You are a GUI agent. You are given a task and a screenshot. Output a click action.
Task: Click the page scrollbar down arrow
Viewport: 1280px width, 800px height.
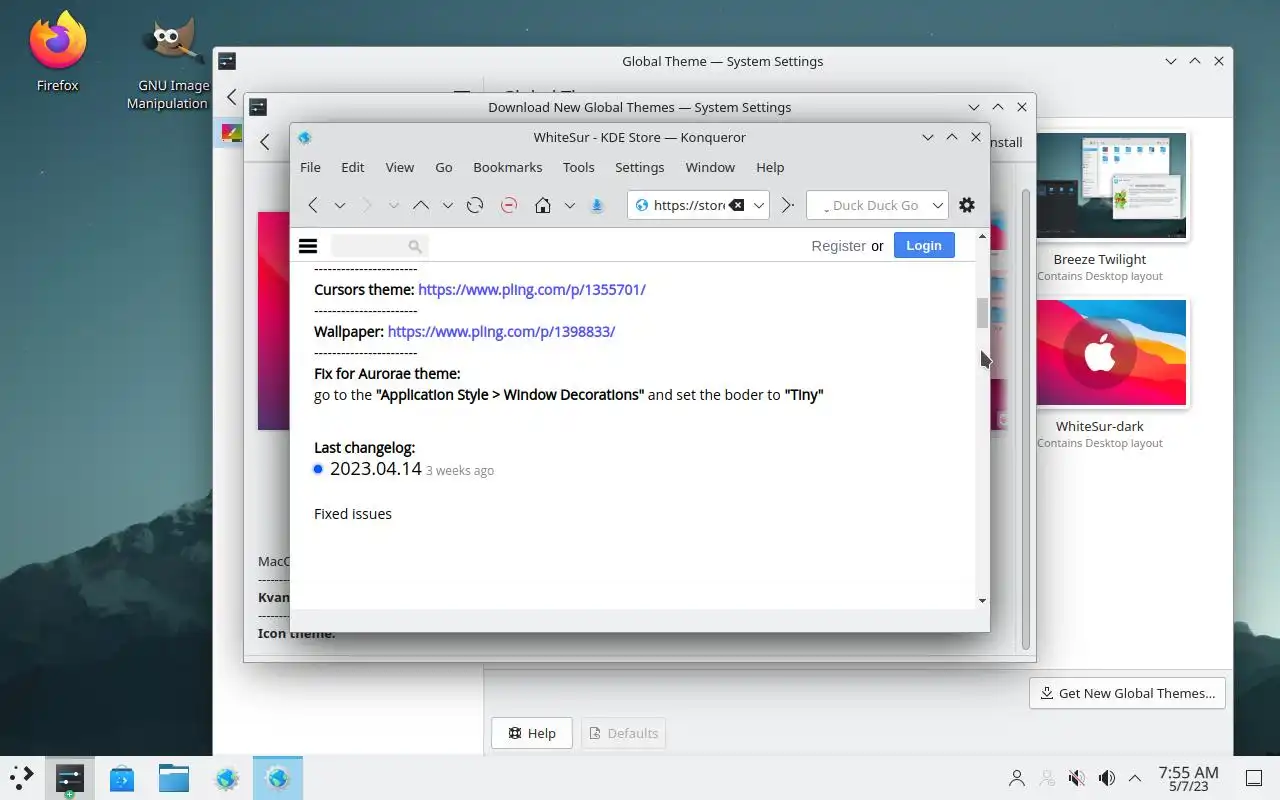982,600
